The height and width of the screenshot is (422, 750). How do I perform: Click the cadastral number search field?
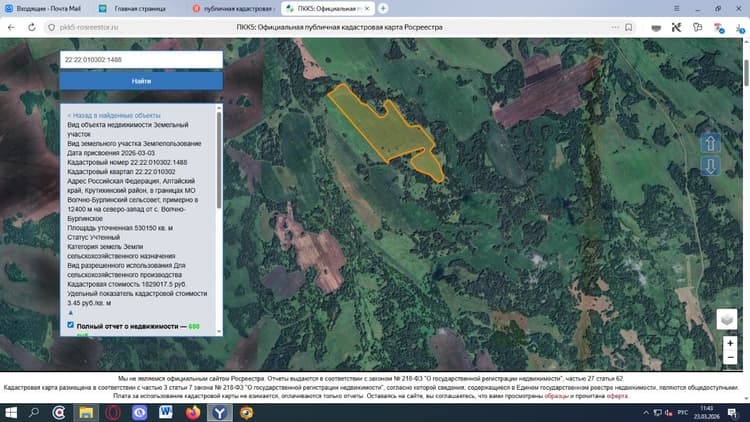tap(141, 60)
